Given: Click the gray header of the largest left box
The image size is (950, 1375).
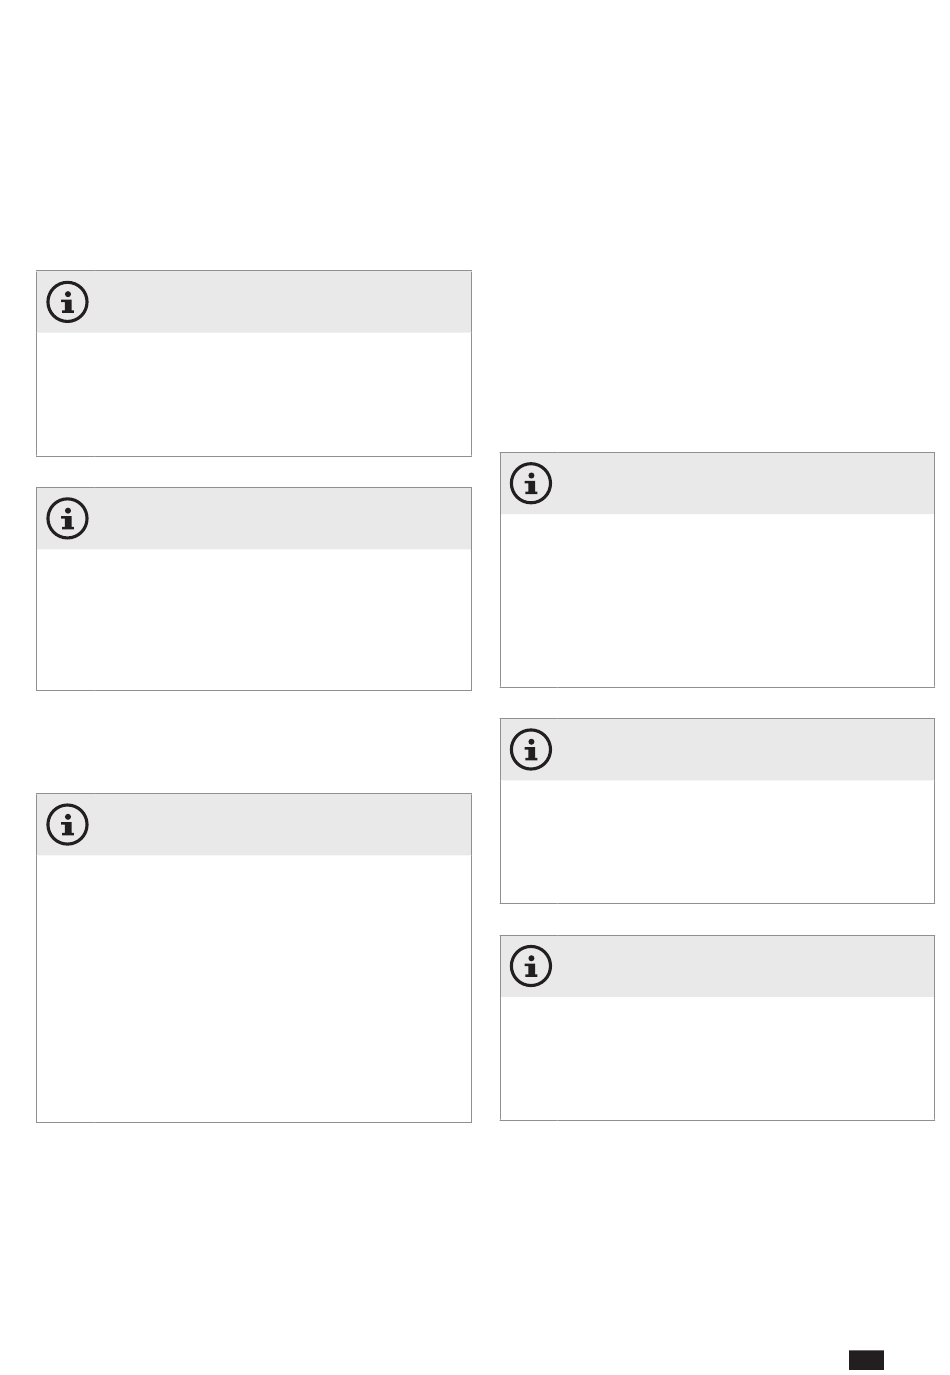Looking at the screenshot, I should [x=254, y=825].
